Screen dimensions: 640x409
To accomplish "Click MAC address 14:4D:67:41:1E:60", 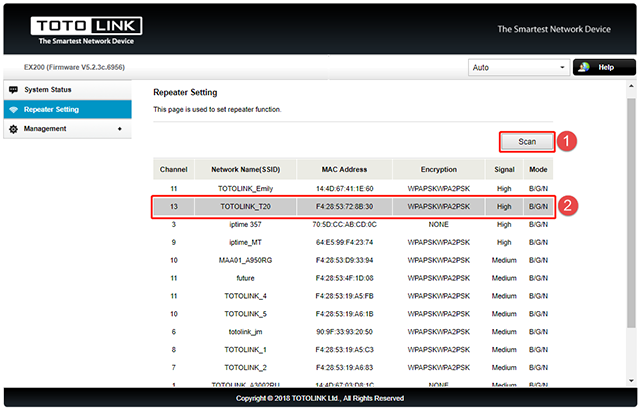I will pyautogui.click(x=344, y=189).
